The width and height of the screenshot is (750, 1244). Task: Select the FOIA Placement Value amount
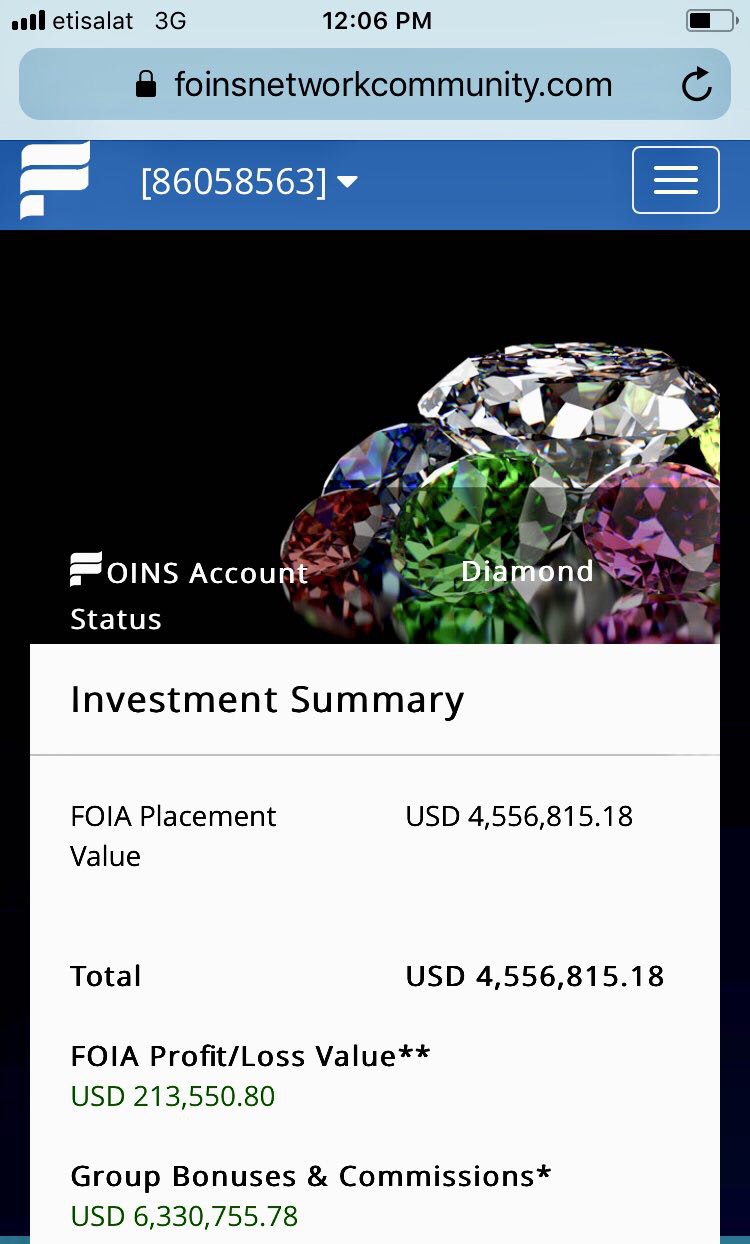tap(519, 816)
